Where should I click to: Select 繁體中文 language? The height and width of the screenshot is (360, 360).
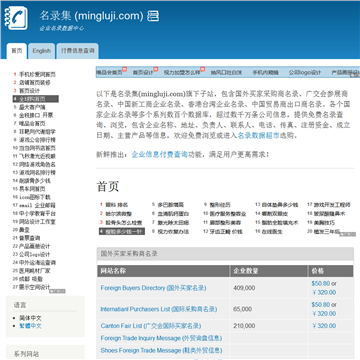point(30,326)
